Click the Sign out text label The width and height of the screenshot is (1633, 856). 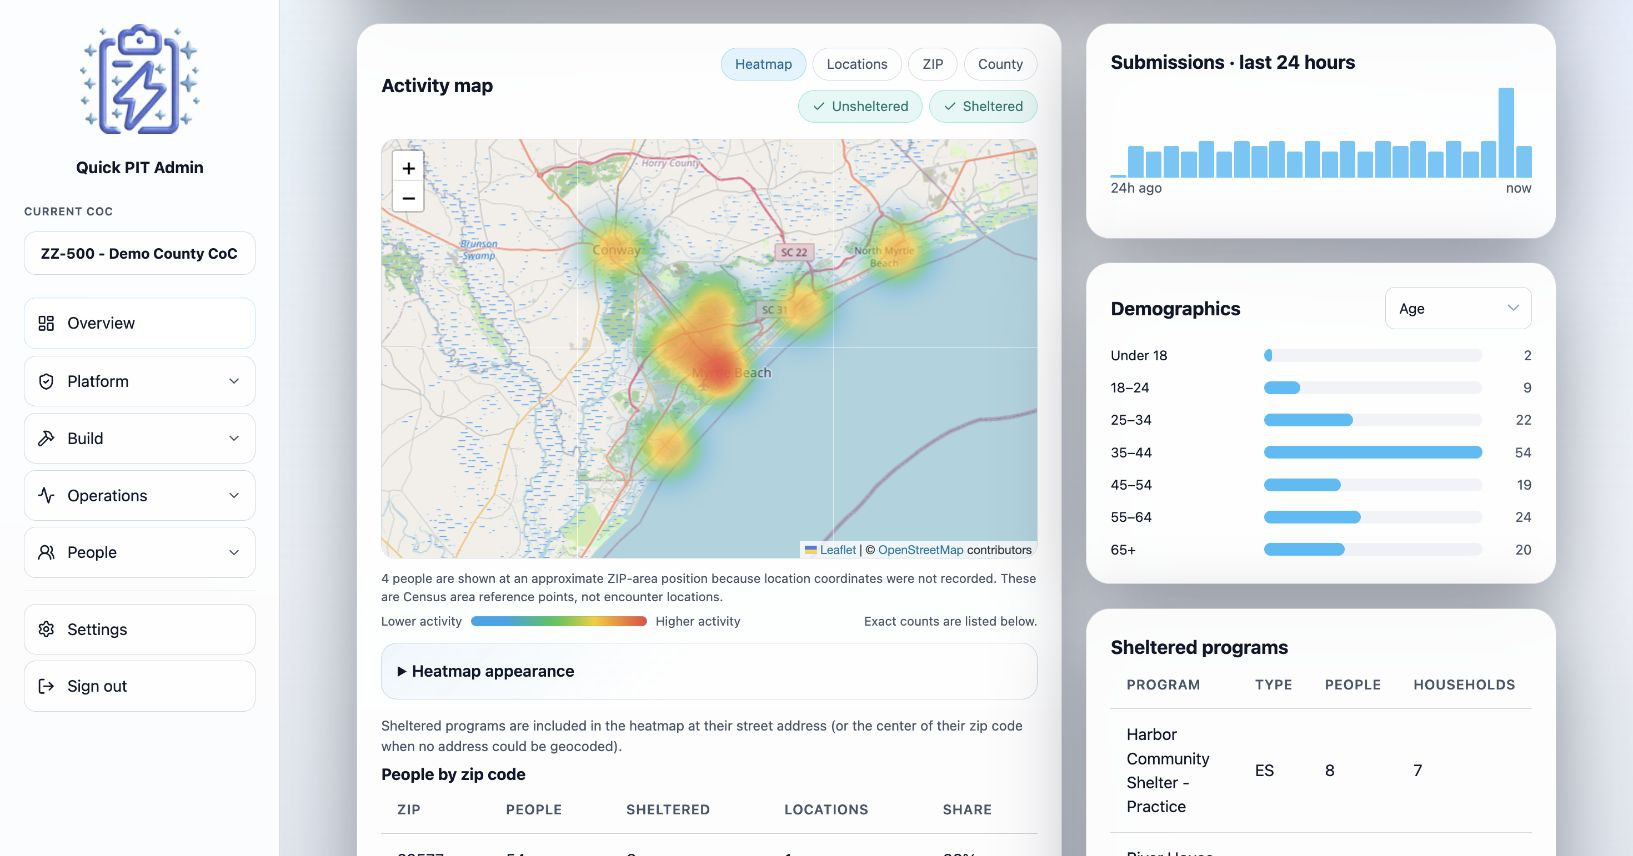97,686
